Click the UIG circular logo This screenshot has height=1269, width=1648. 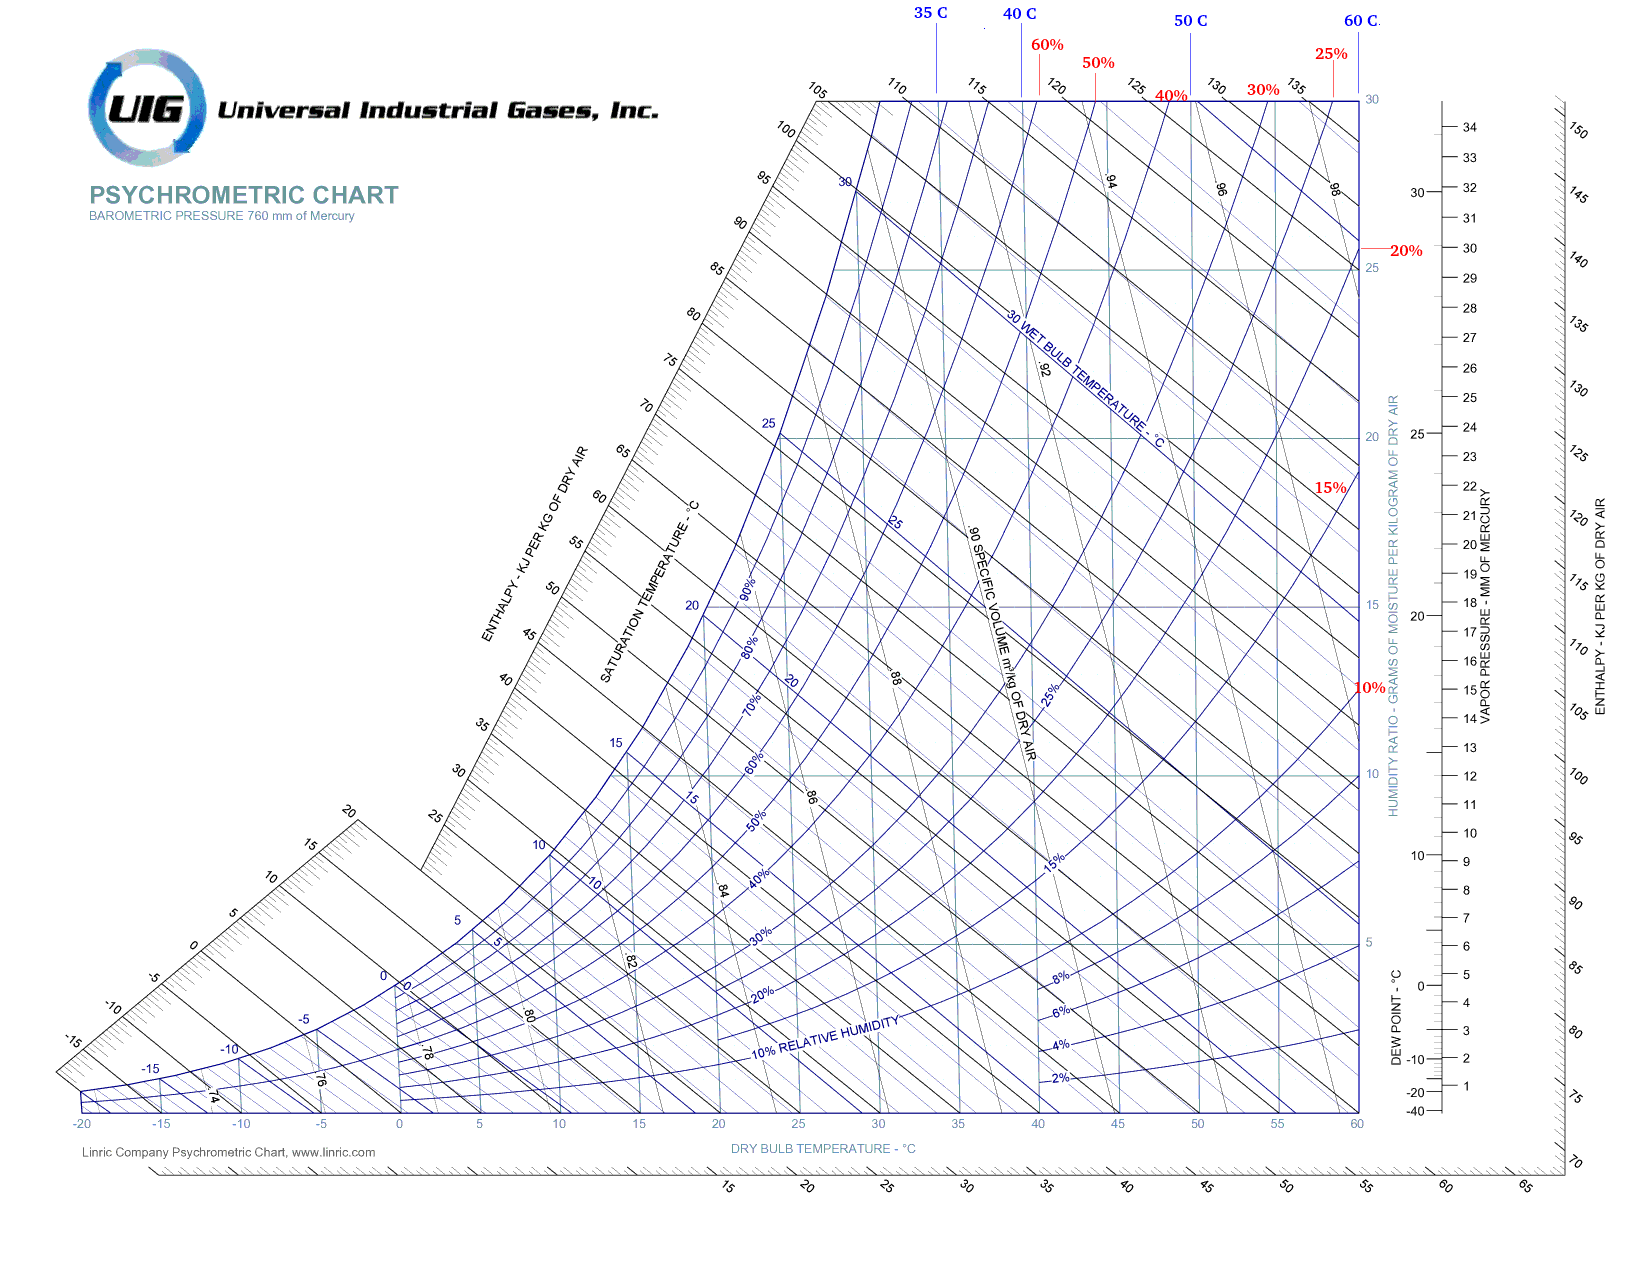[x=147, y=107]
